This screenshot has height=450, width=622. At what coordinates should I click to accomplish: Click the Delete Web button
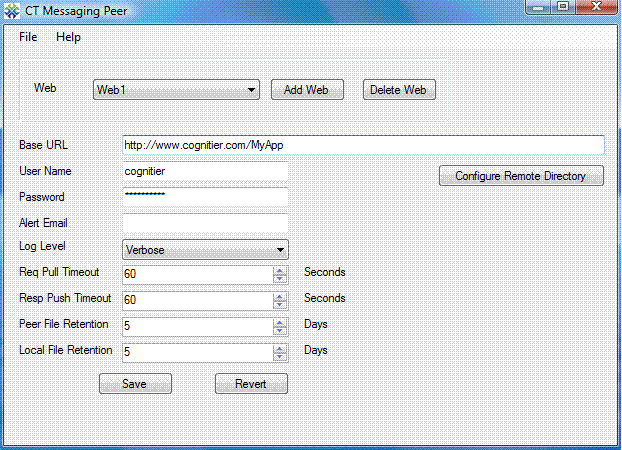click(x=399, y=90)
